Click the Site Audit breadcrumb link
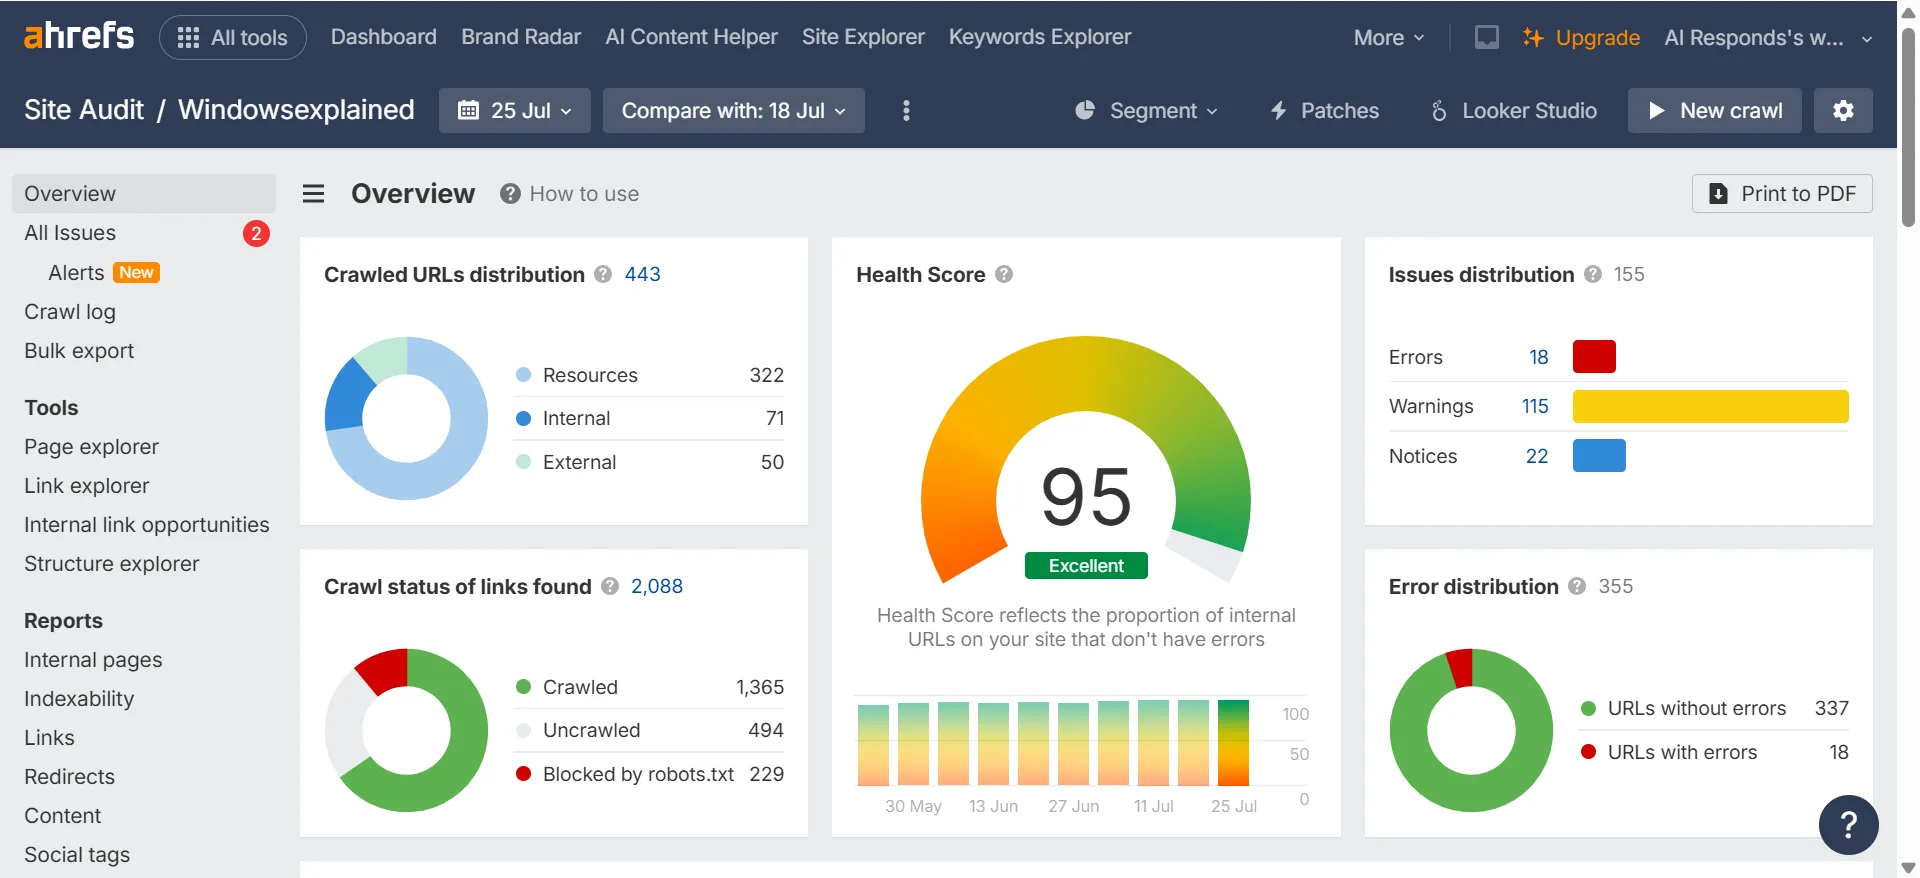Screen dimensions: 1920x878 84,110
